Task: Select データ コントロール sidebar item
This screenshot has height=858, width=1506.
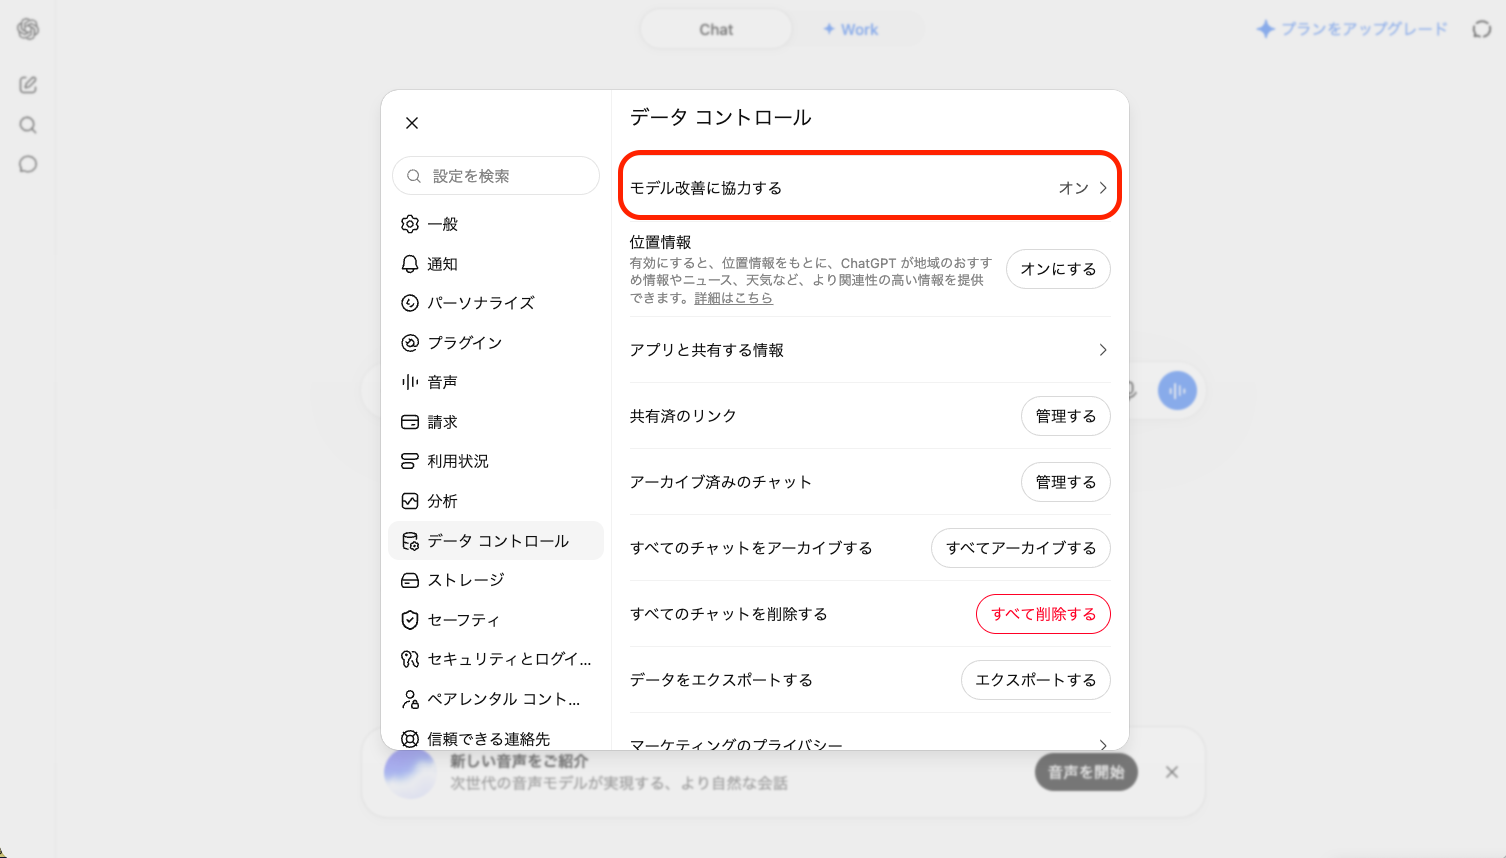Action: coord(496,541)
